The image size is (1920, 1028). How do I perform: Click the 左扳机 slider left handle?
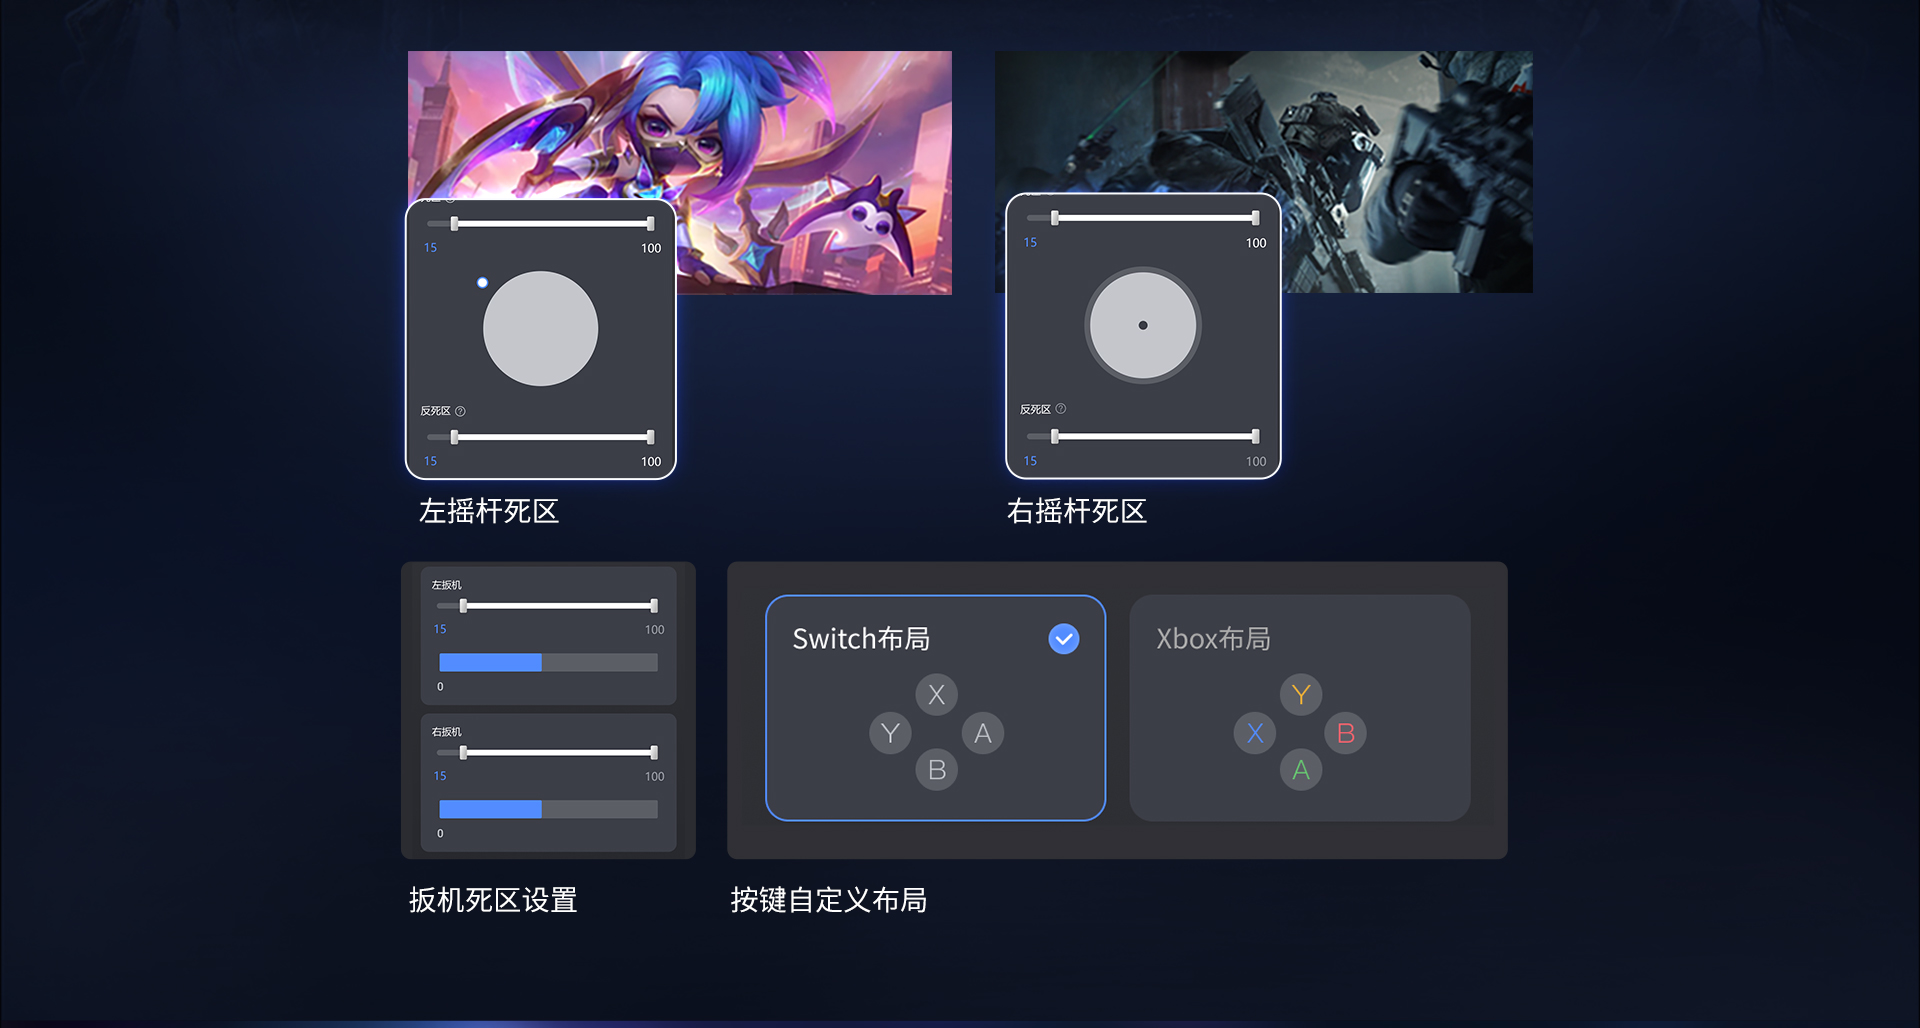(x=463, y=606)
